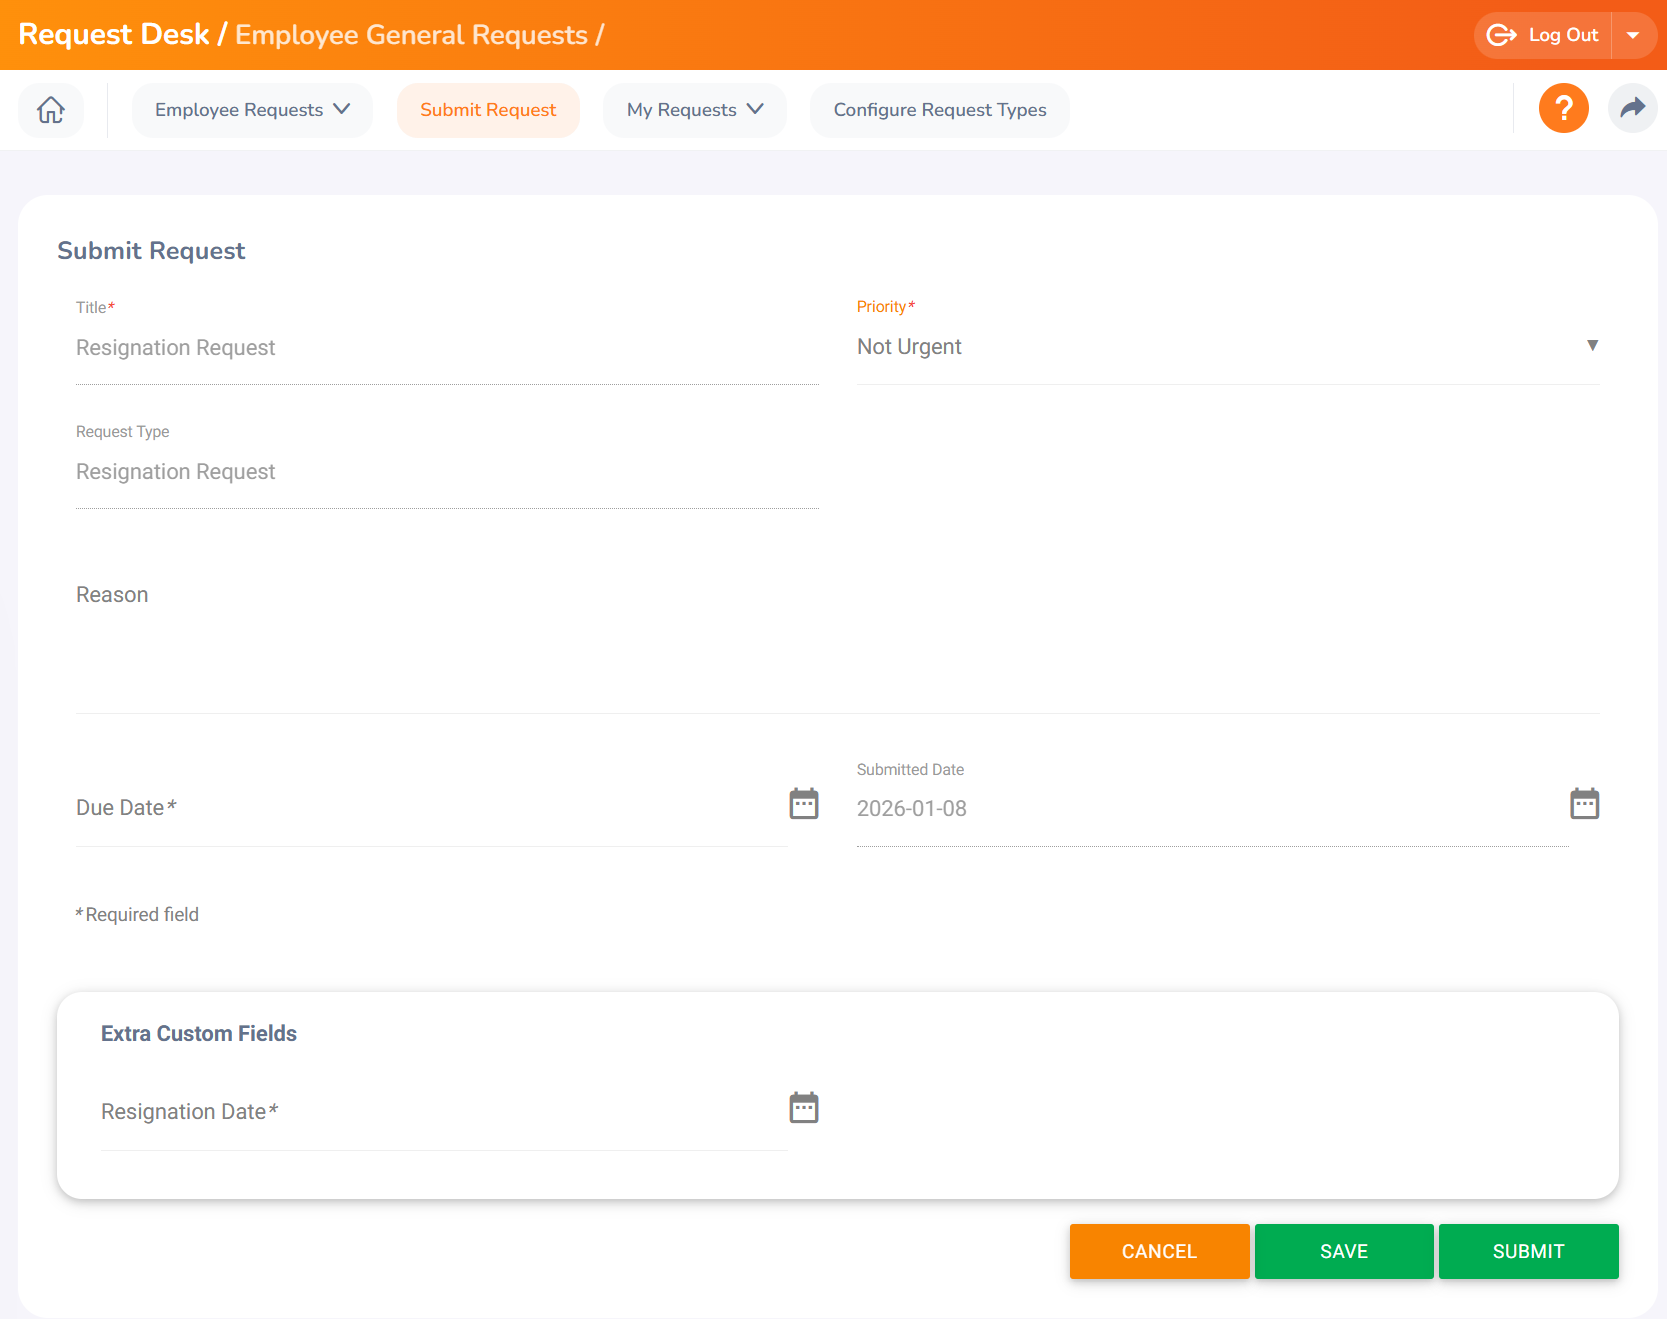Open Configure Request Types
The height and width of the screenshot is (1319, 1667).
click(939, 110)
